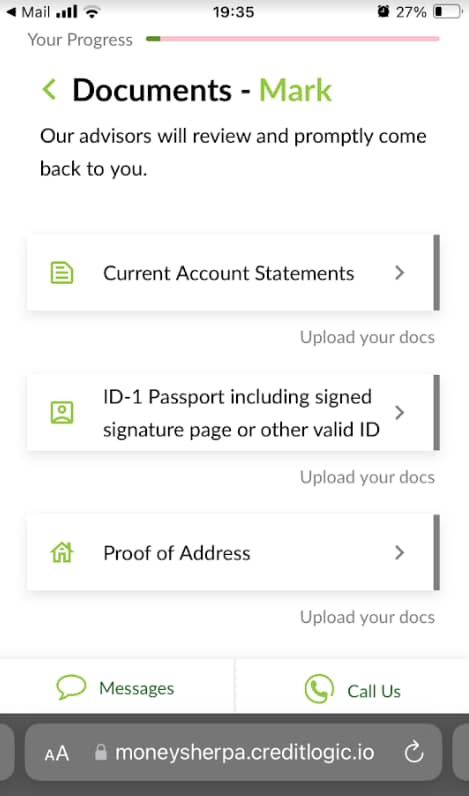Expand ID-1 Passport row arrow

399,413
